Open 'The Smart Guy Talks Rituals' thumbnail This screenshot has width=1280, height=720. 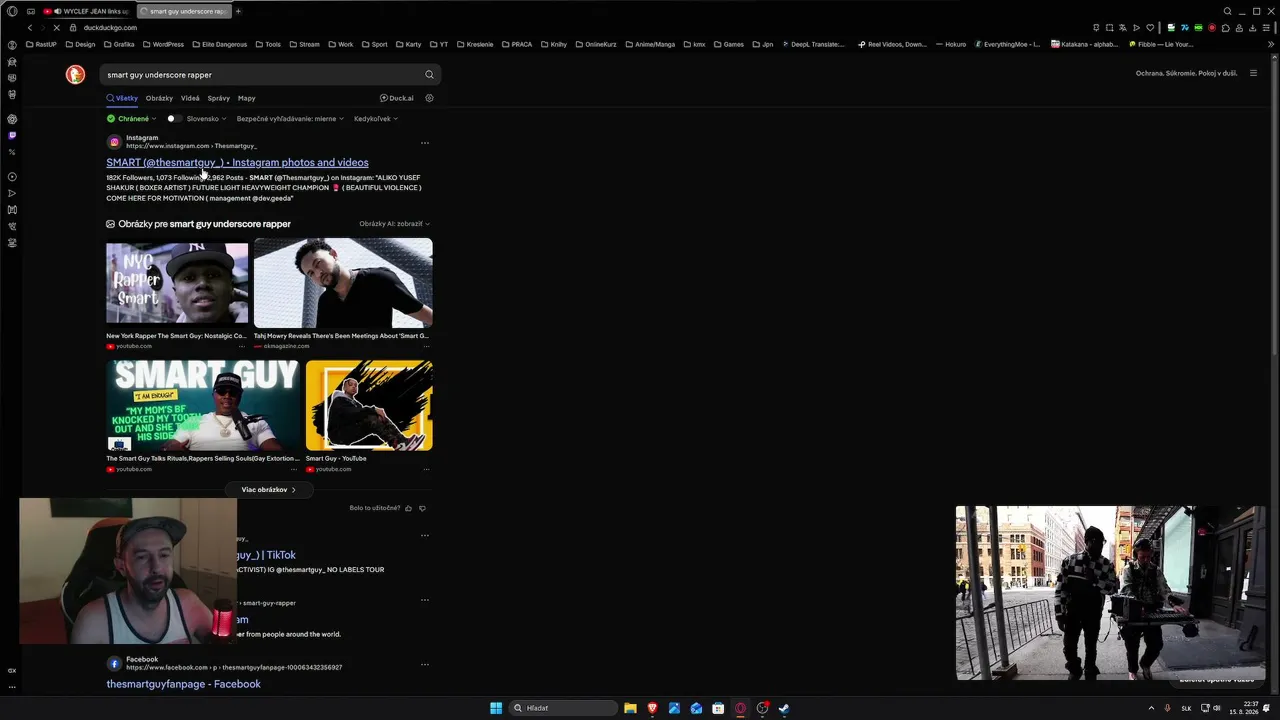pyautogui.click(x=203, y=406)
